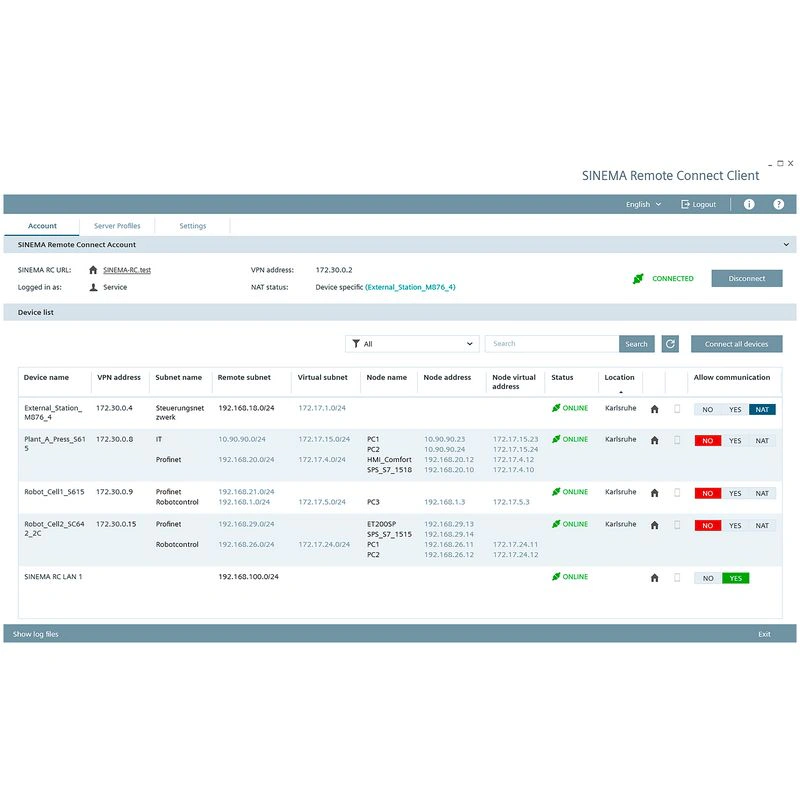Select NAT for Robot_Cell1_S615
Image resolution: width=800 pixels, height=800 pixels.
coord(762,493)
